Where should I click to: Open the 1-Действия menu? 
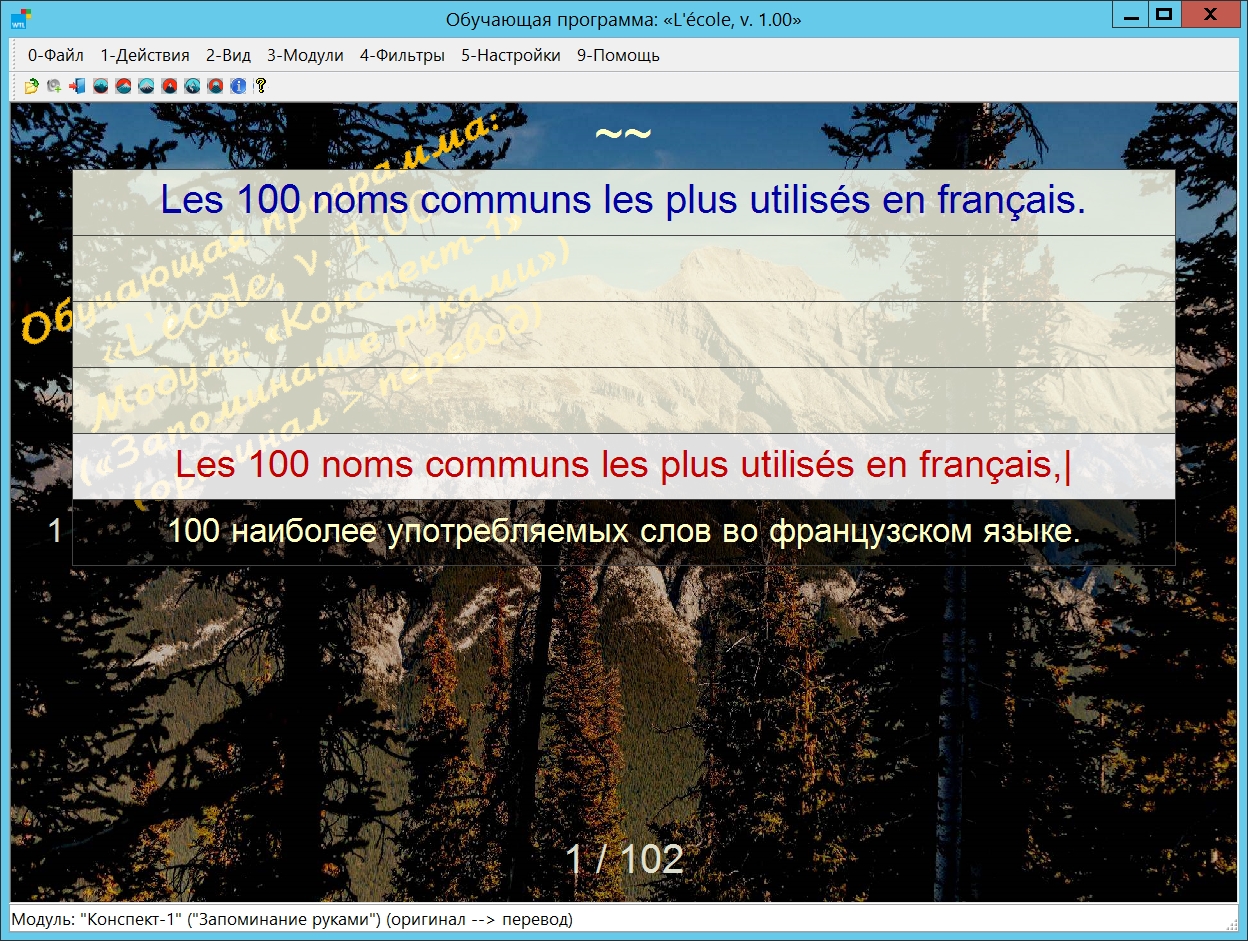coord(145,56)
